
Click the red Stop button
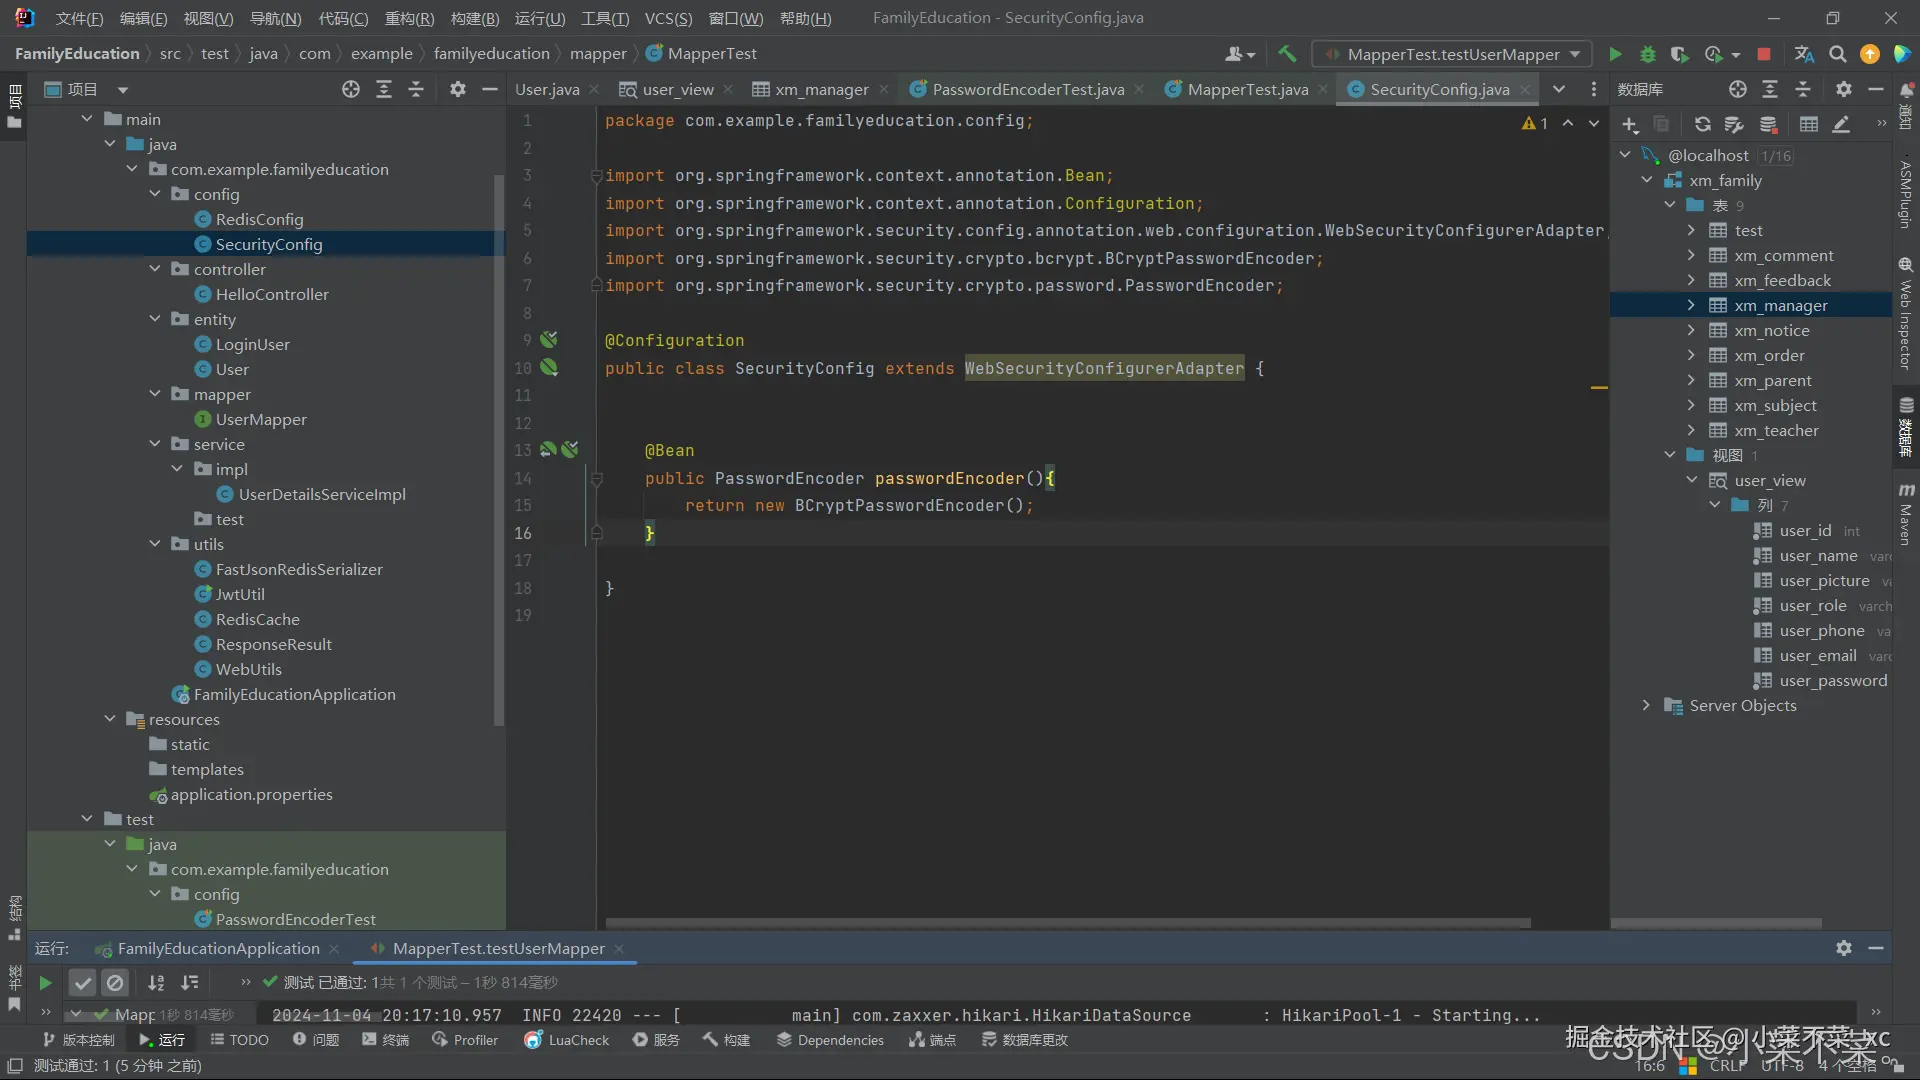1764,54
